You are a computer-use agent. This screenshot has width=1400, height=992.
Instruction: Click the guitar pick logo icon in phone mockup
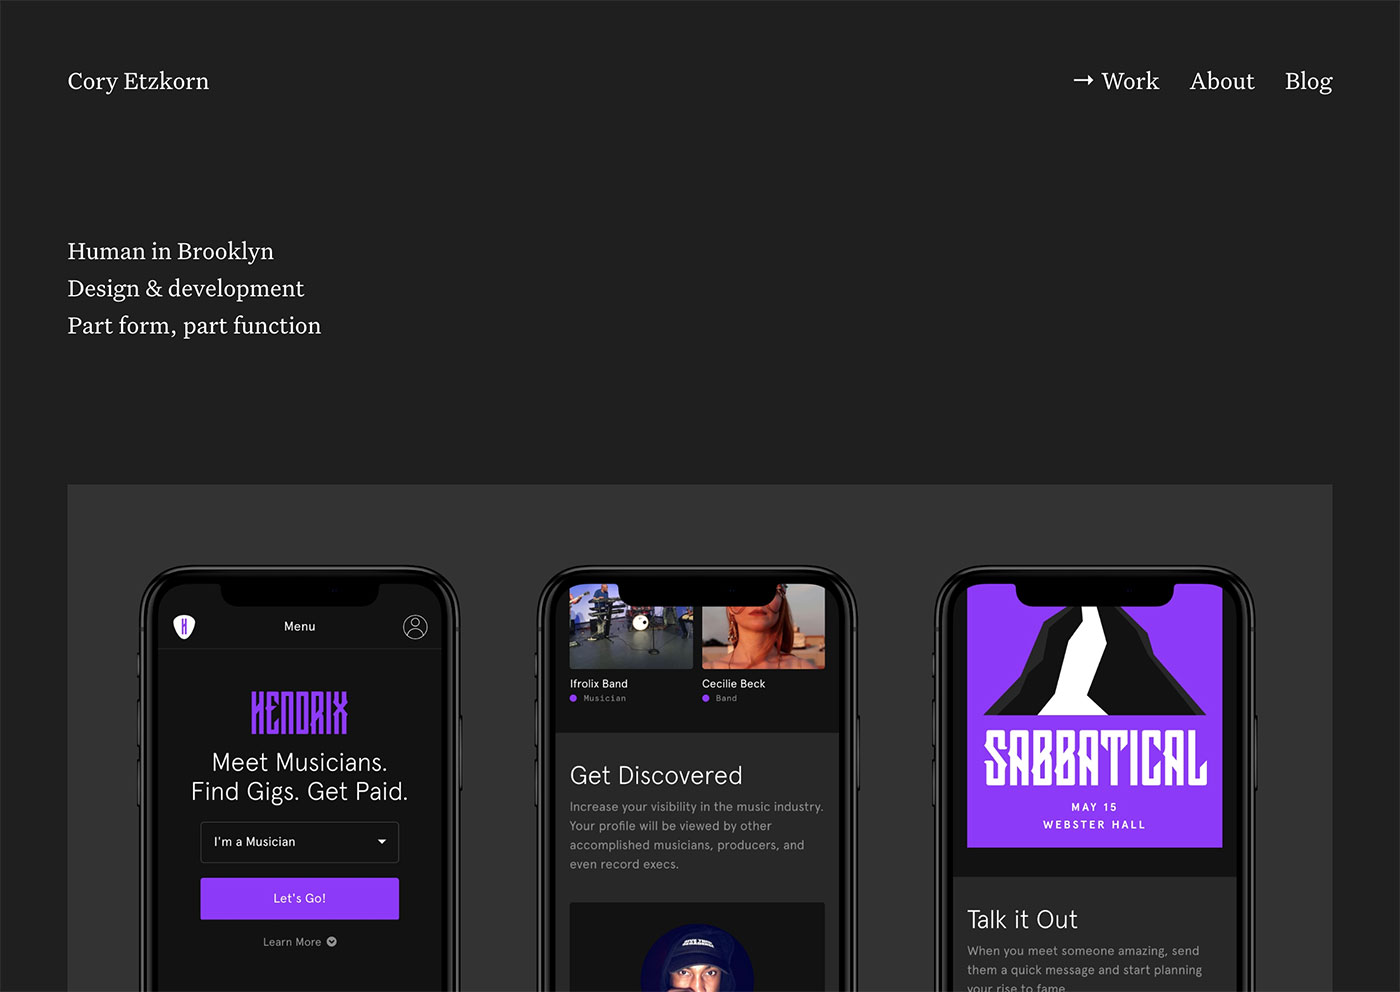184,626
